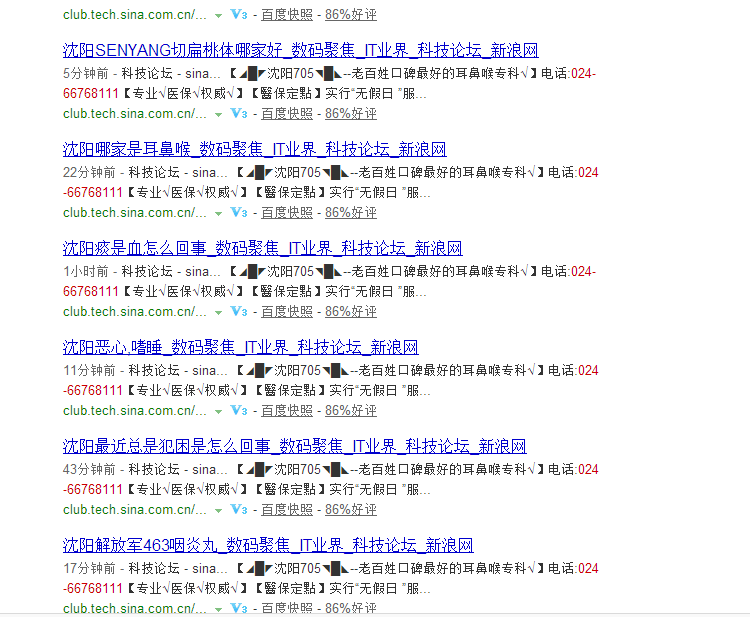Click the club.tech.sina.com.cn URL under 沈阳瘀是血怎么回事 result
Image resolution: width=750 pixels, height=617 pixels.
(134, 312)
